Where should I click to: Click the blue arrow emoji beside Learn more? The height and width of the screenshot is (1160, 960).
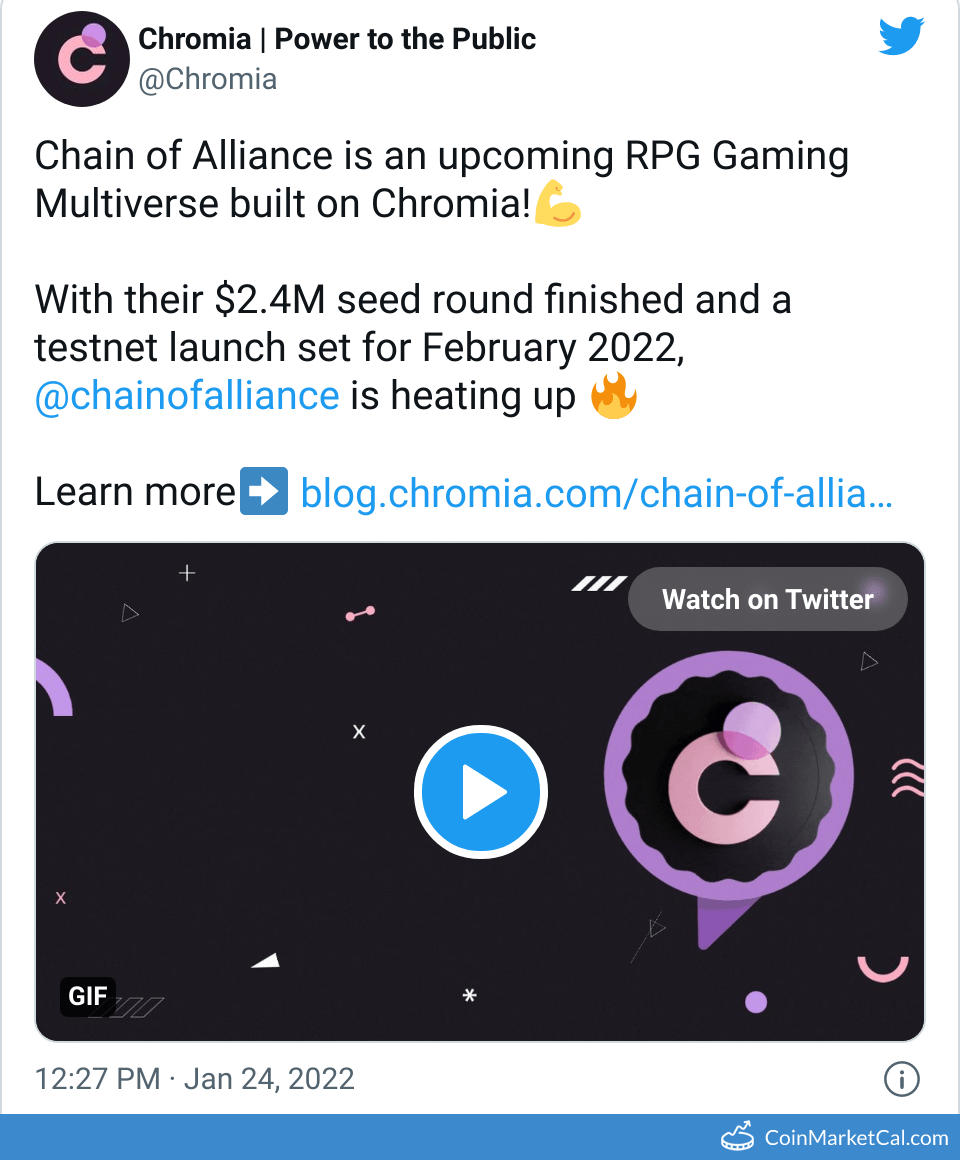(264, 491)
